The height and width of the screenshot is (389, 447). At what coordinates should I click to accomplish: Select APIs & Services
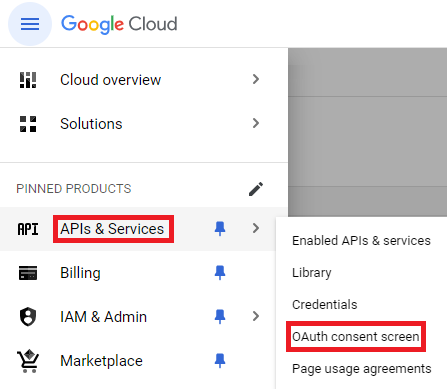coord(112,229)
